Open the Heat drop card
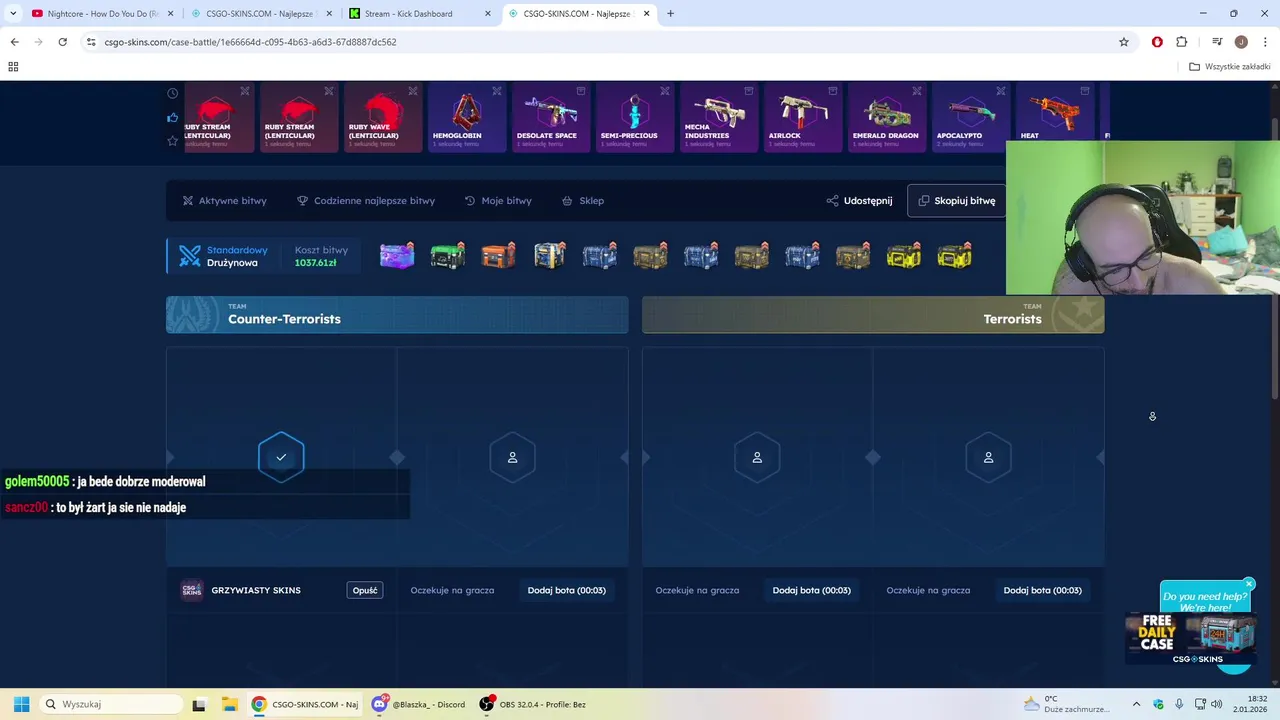1280x720 pixels. click(1055, 118)
